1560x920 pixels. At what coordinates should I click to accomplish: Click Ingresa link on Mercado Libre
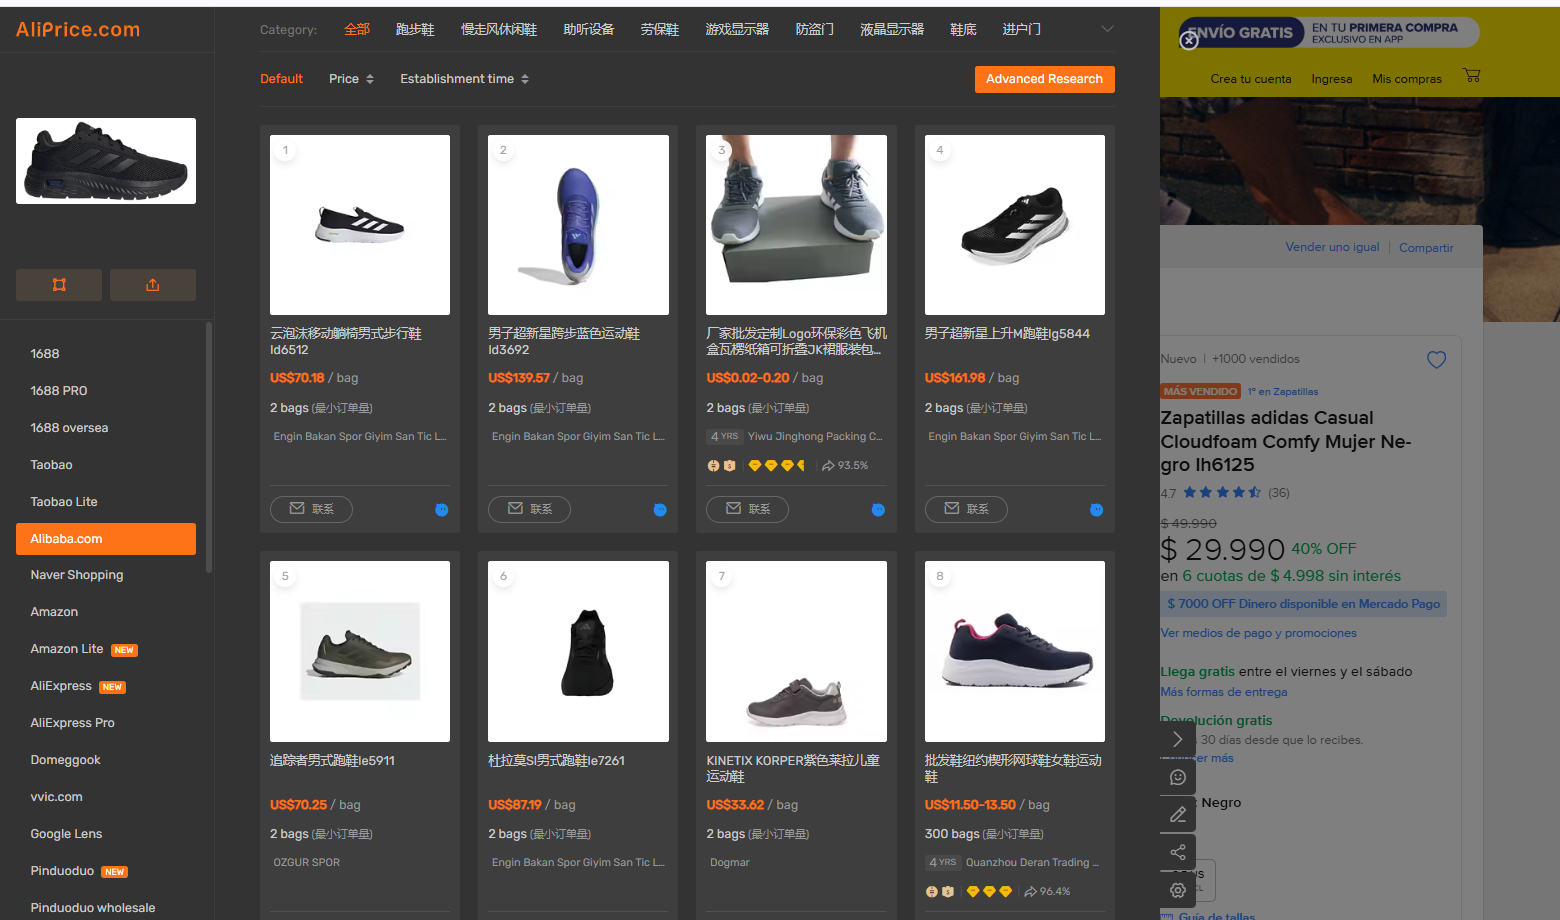coord(1332,79)
